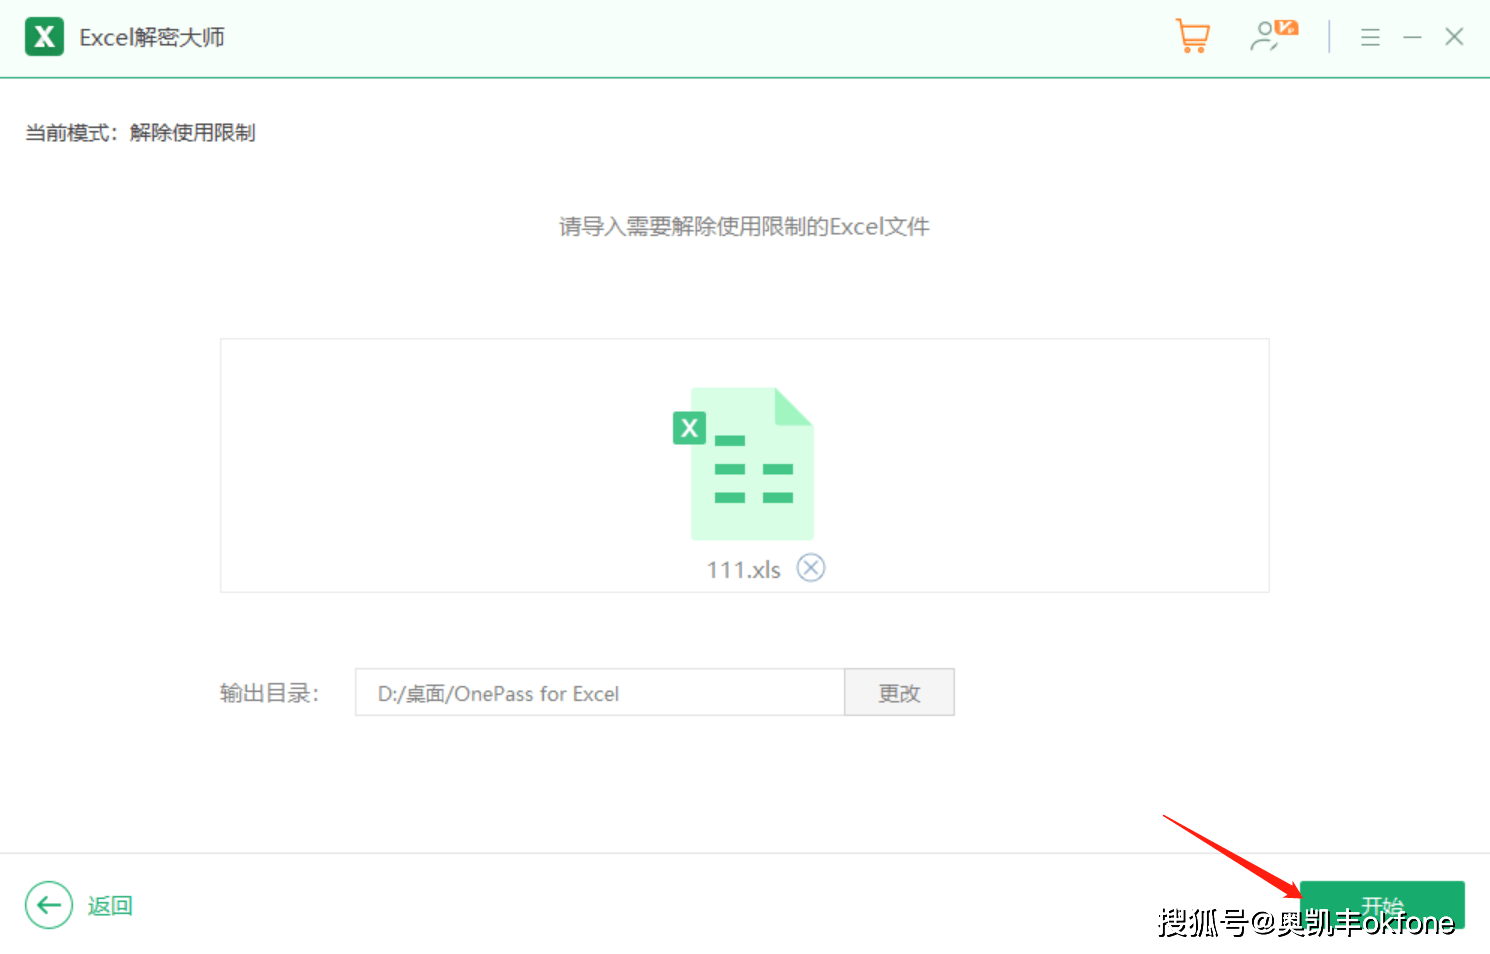Click the 当前模式: 解除使用限制 label
The image size is (1490, 954).
click(140, 133)
